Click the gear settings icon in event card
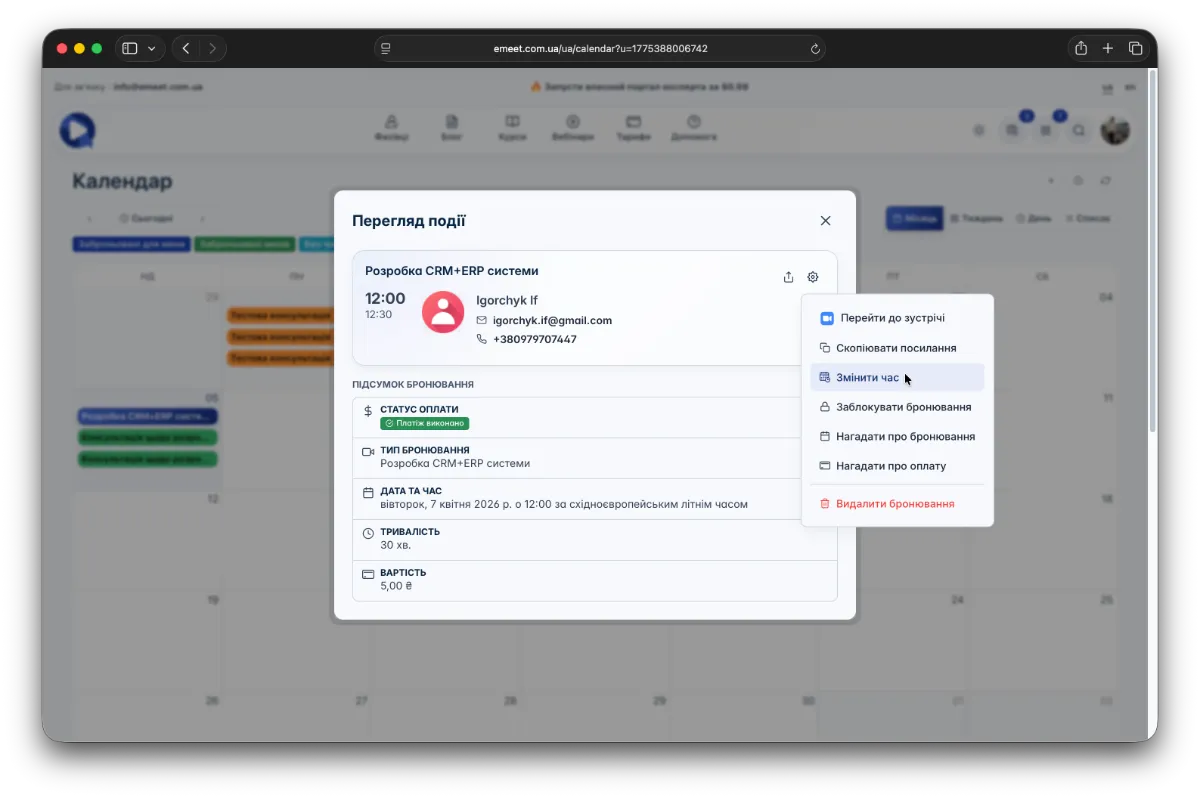 (x=813, y=277)
